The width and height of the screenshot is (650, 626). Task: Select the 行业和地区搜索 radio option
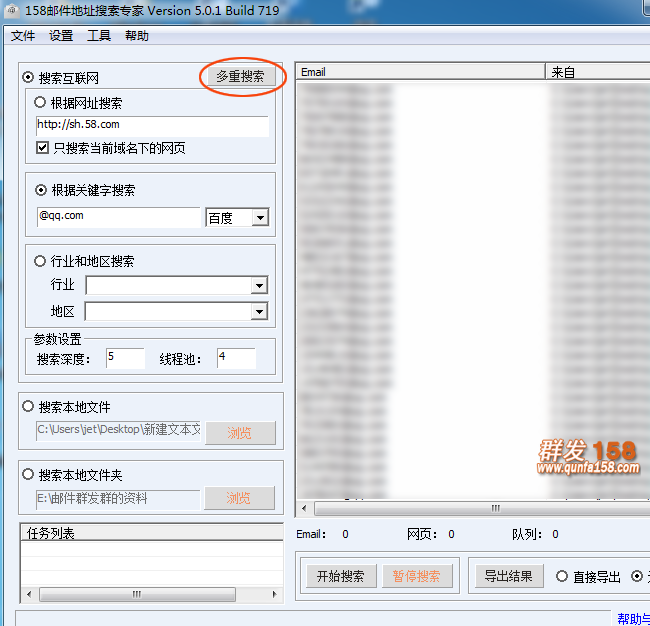tap(40, 261)
